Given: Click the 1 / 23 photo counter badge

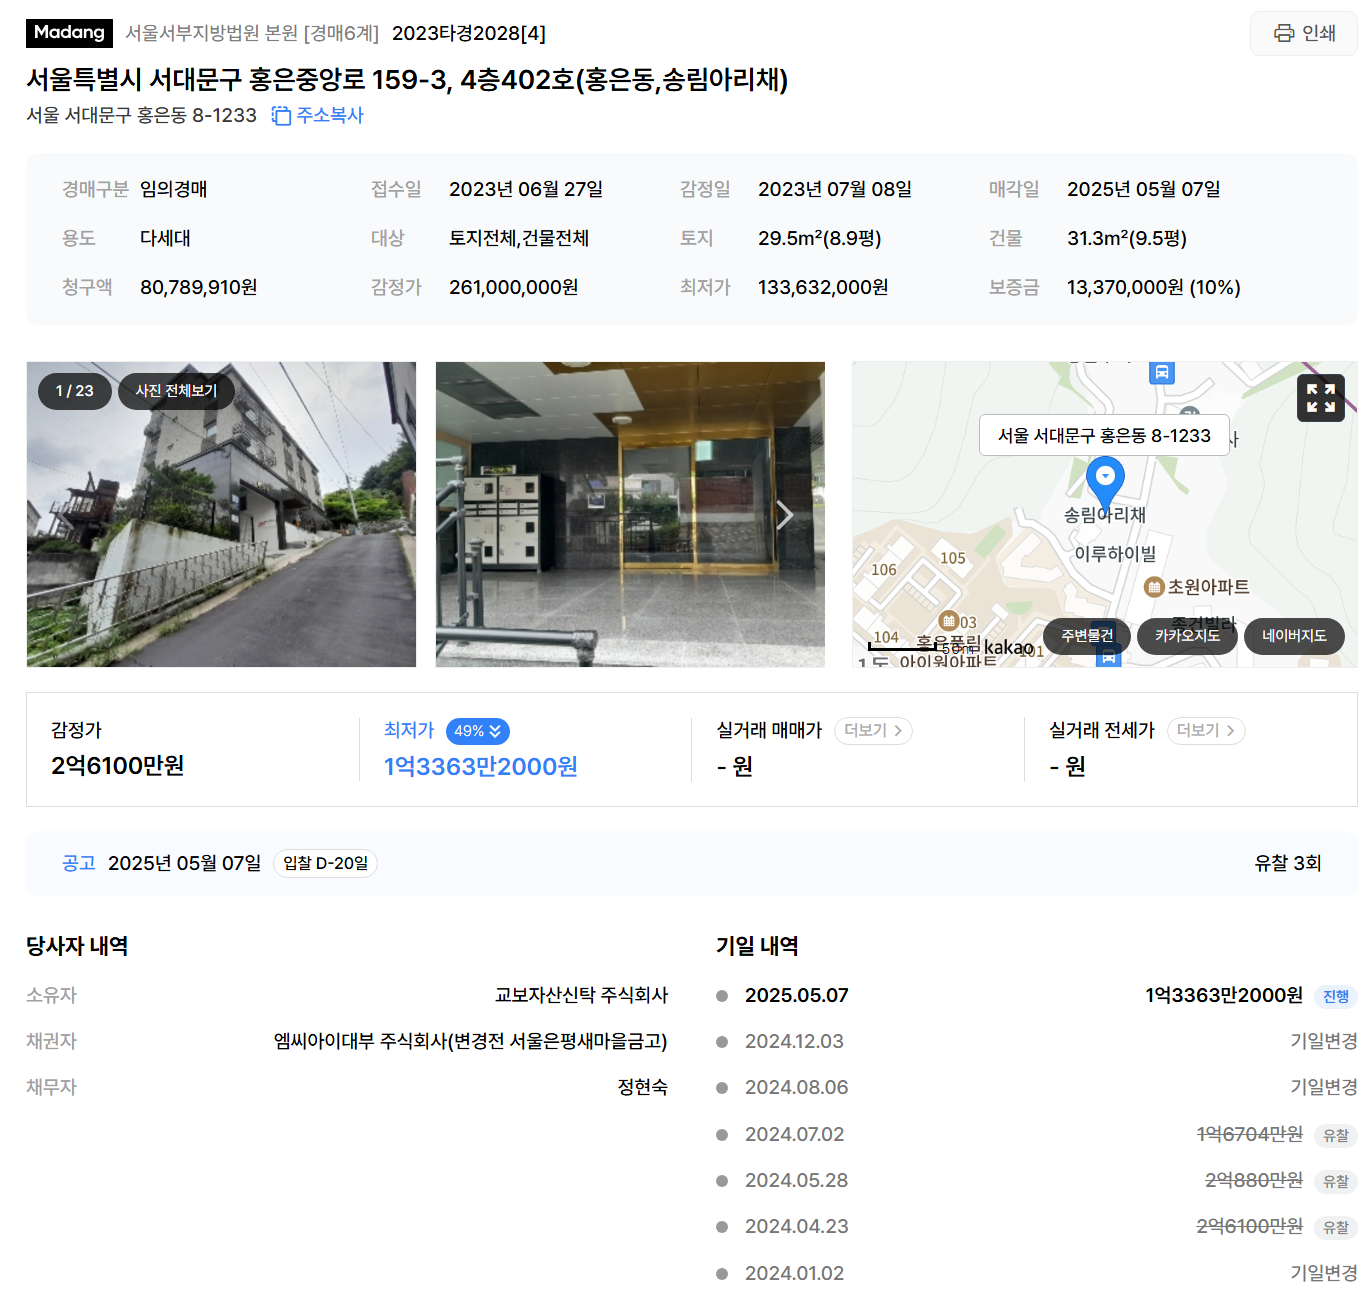Looking at the screenshot, I should [74, 391].
